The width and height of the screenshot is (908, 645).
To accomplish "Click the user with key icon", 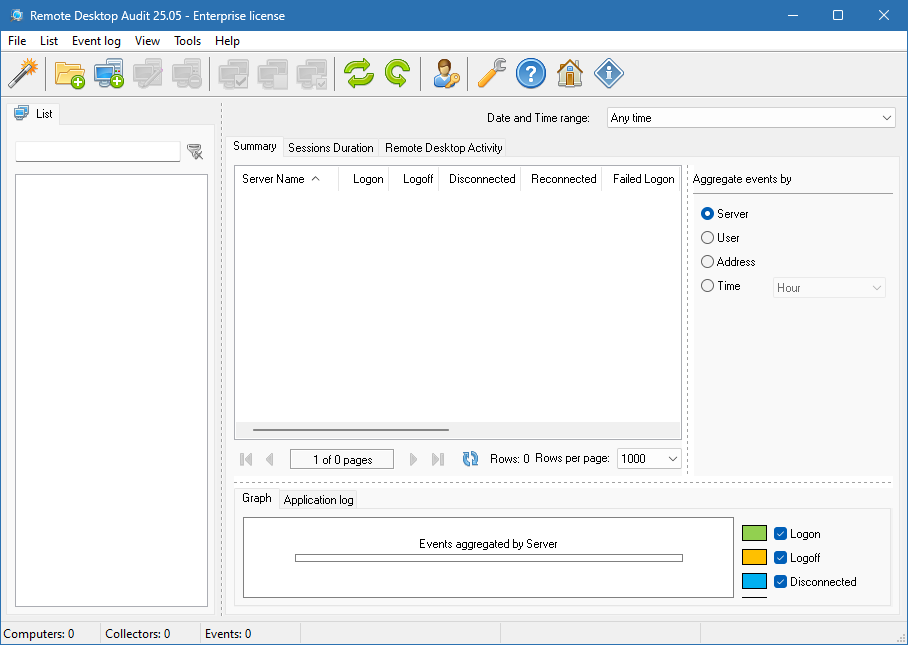I will tap(446, 74).
